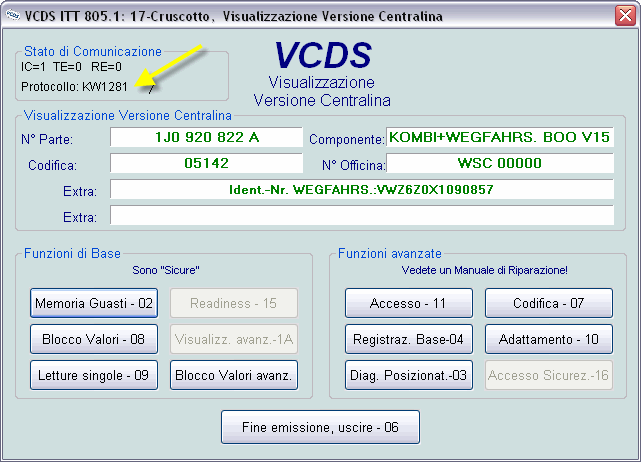
Task: Click the N° Parte field 1J0 920 822 A
Action: 206,137
